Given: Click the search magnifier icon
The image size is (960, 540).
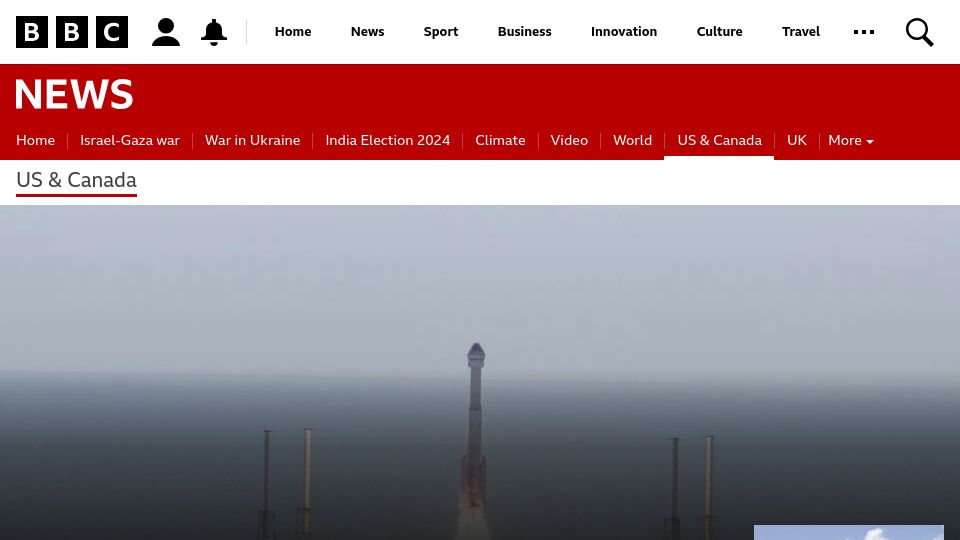Looking at the screenshot, I should tap(920, 32).
